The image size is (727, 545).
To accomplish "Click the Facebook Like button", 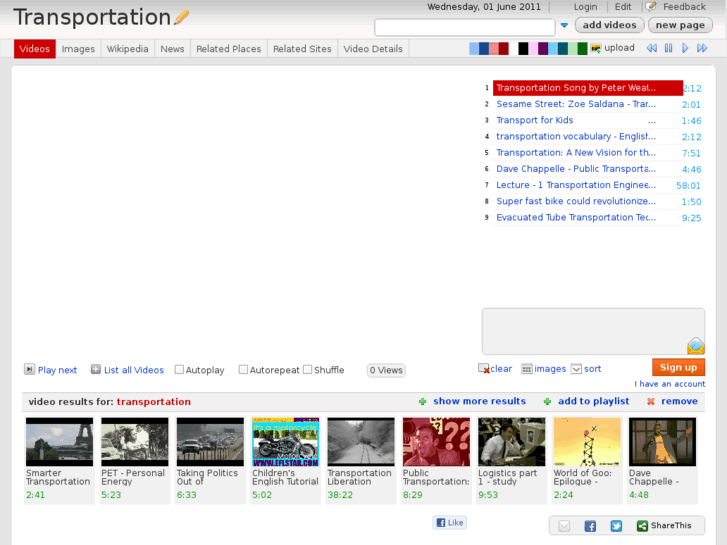I will (450, 523).
